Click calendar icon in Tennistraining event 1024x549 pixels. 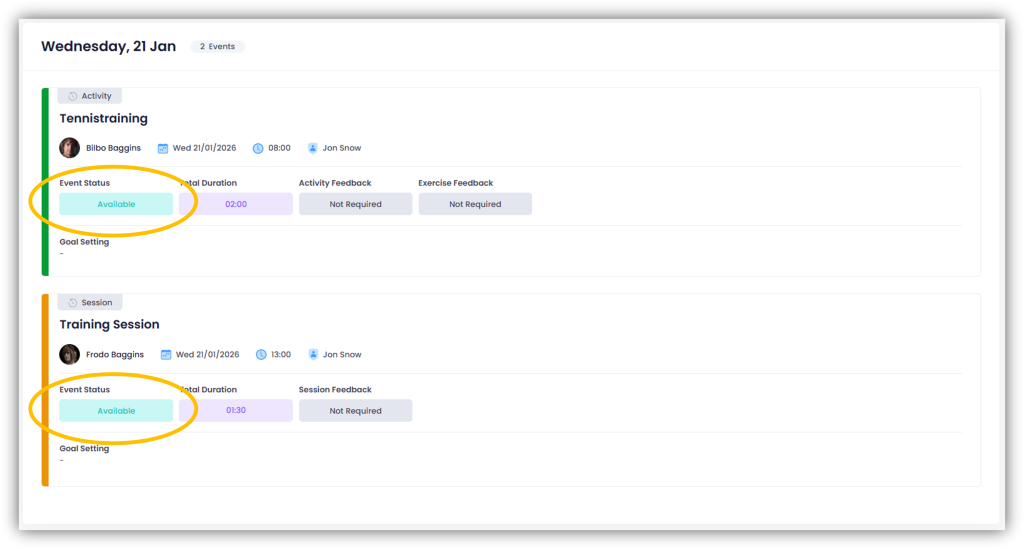163,148
